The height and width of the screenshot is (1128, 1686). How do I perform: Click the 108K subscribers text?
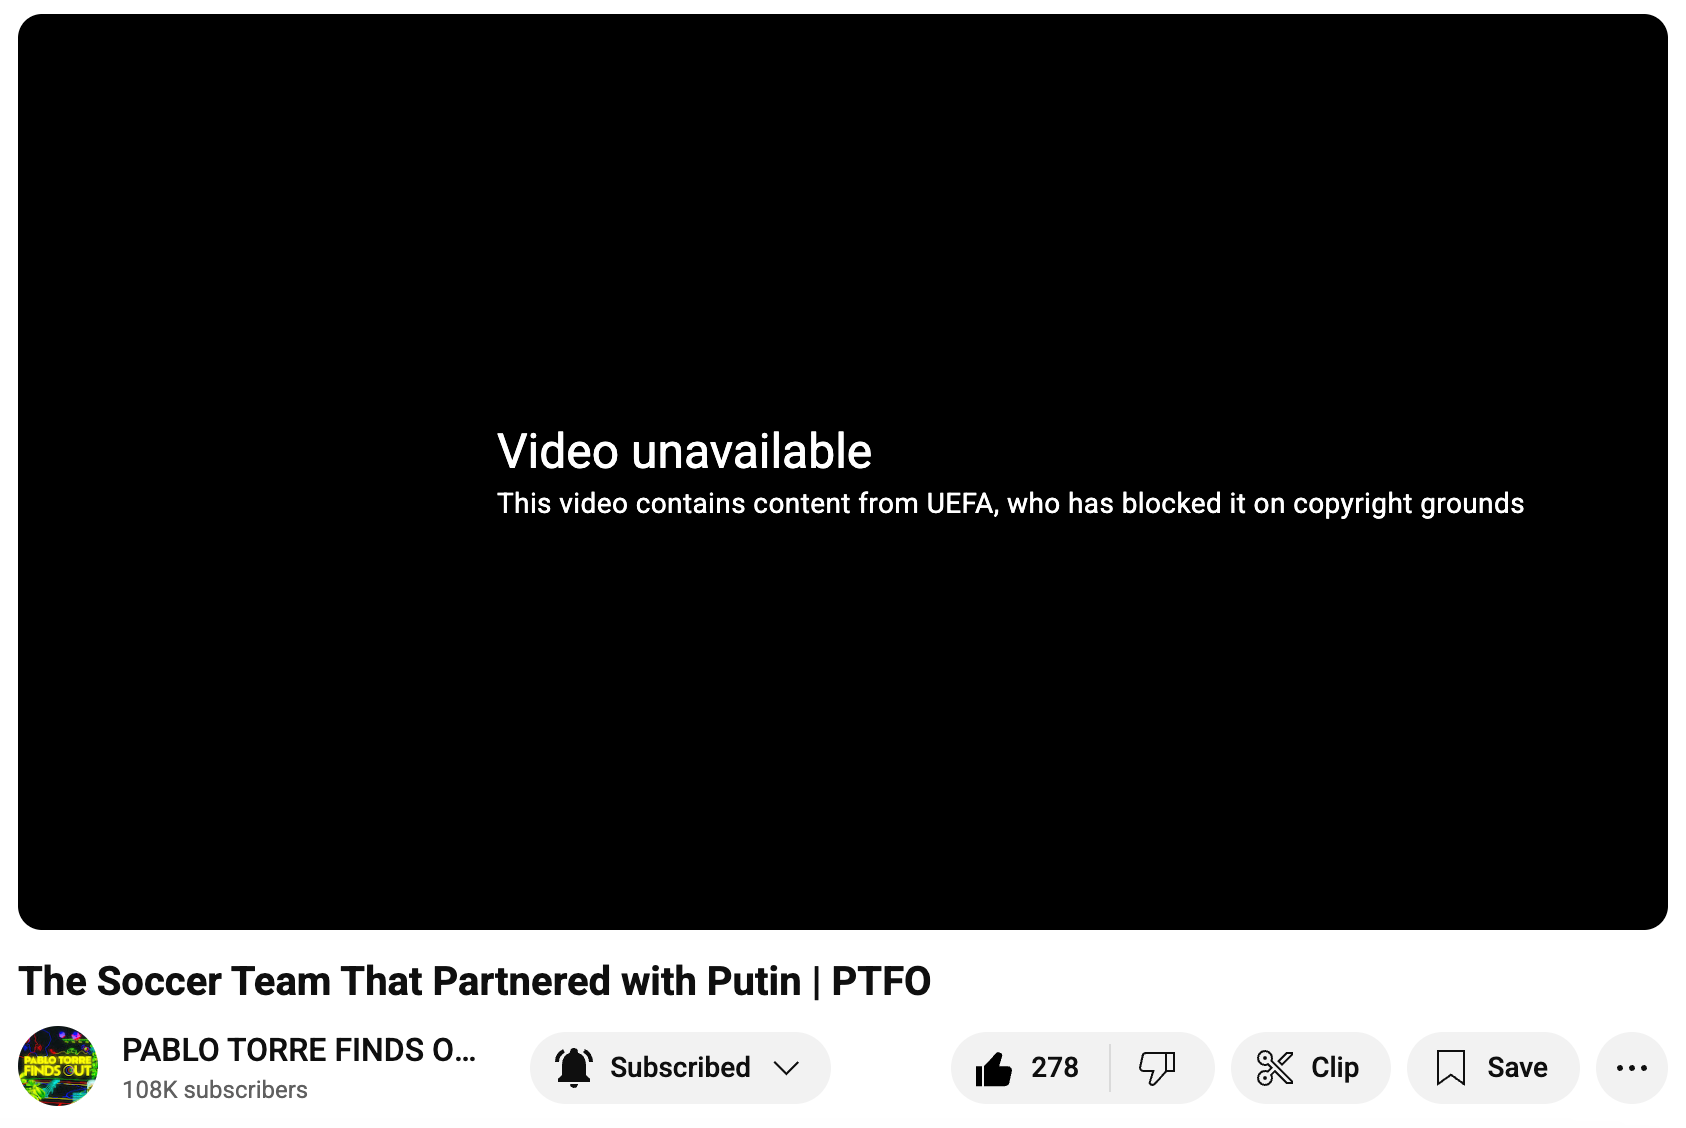tap(215, 1090)
